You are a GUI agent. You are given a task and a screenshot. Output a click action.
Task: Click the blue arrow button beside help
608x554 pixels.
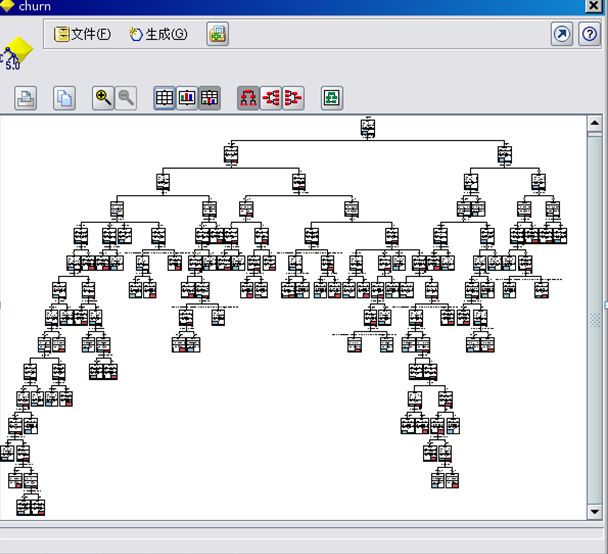pyautogui.click(x=562, y=34)
